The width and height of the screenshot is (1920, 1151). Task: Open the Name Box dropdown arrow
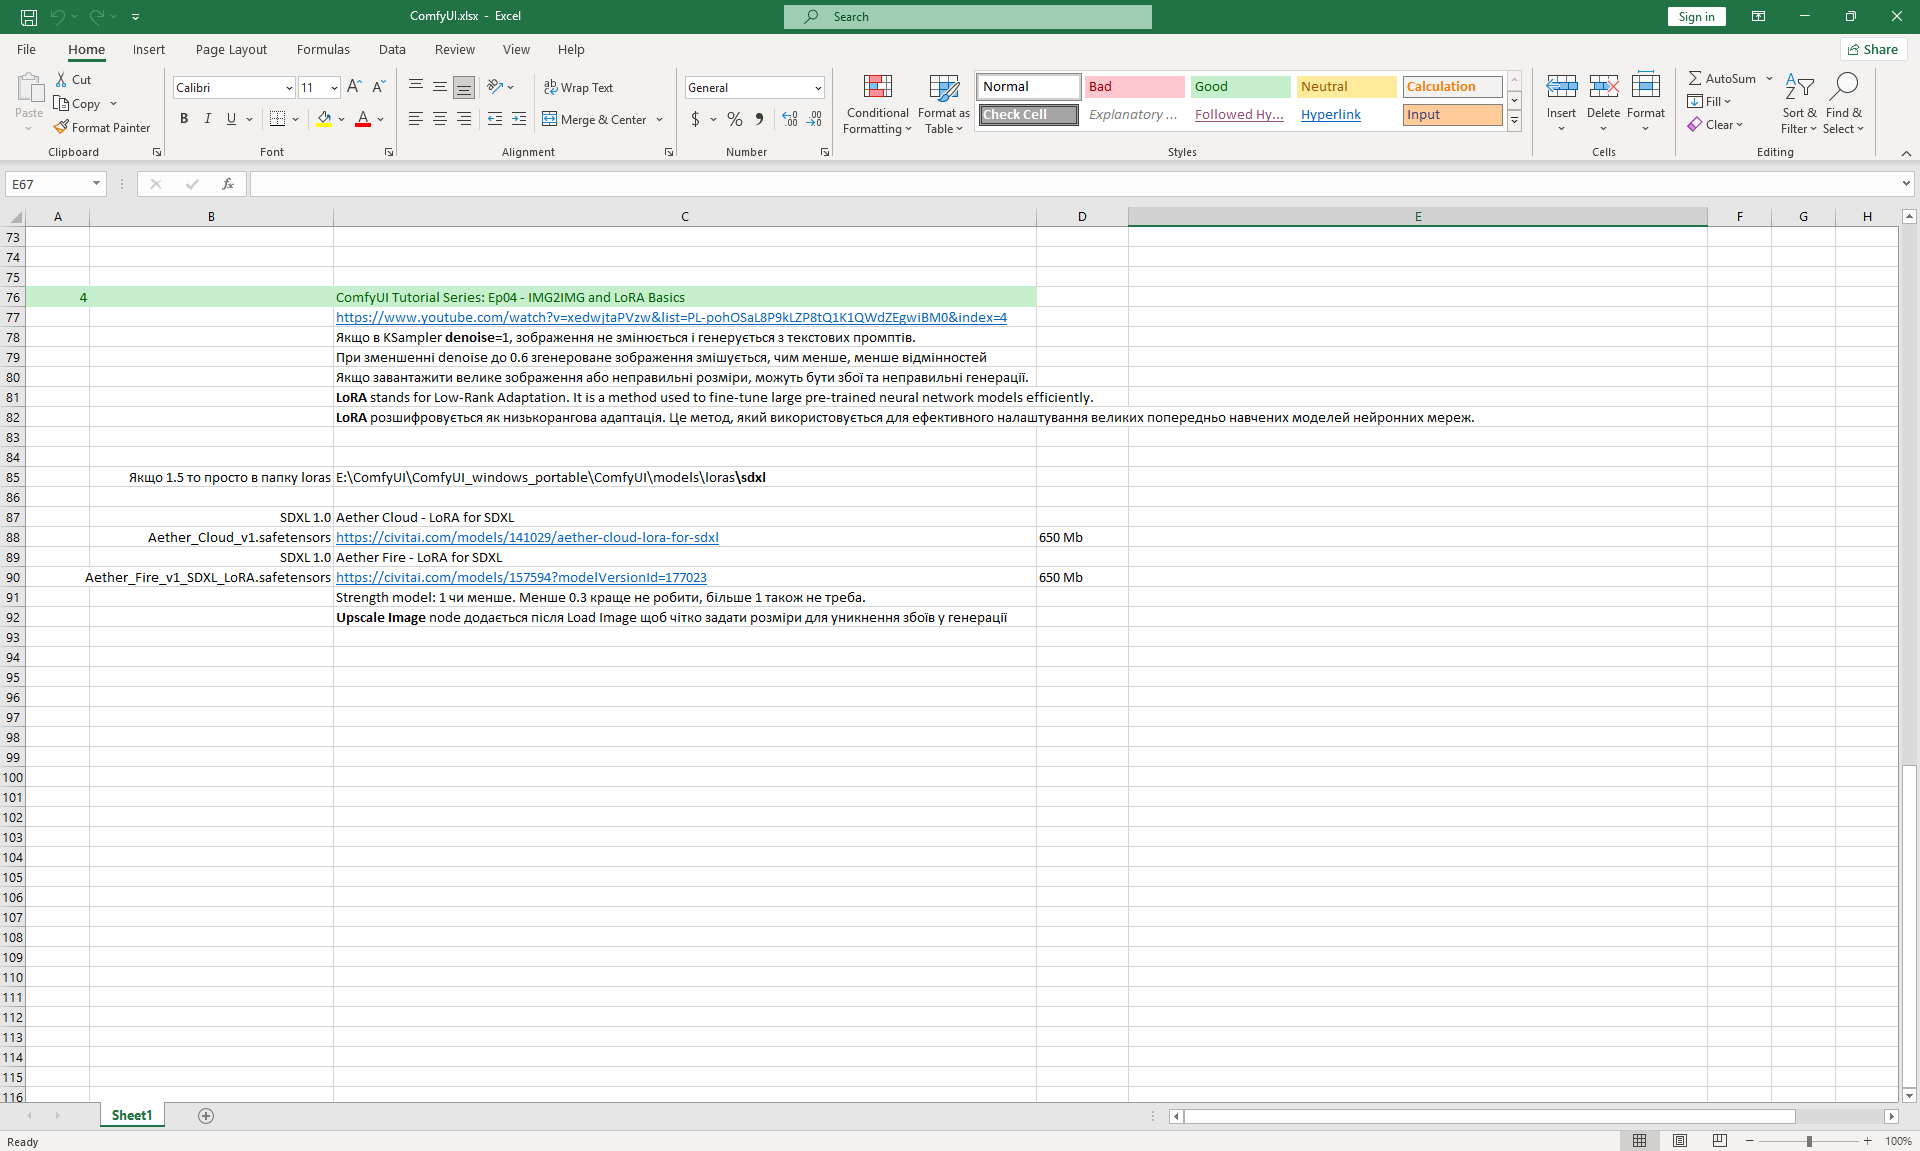96,184
